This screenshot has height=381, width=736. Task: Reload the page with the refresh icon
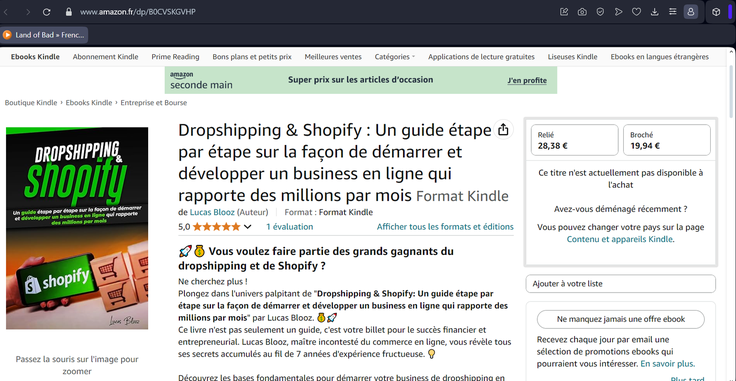point(46,12)
